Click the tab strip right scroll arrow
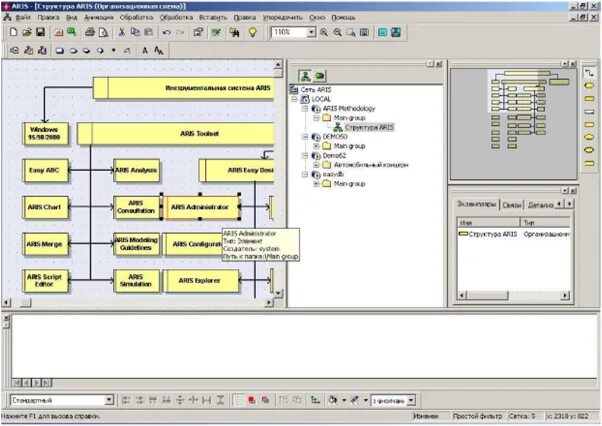Viewport: 602px width, 426px height. [x=569, y=204]
